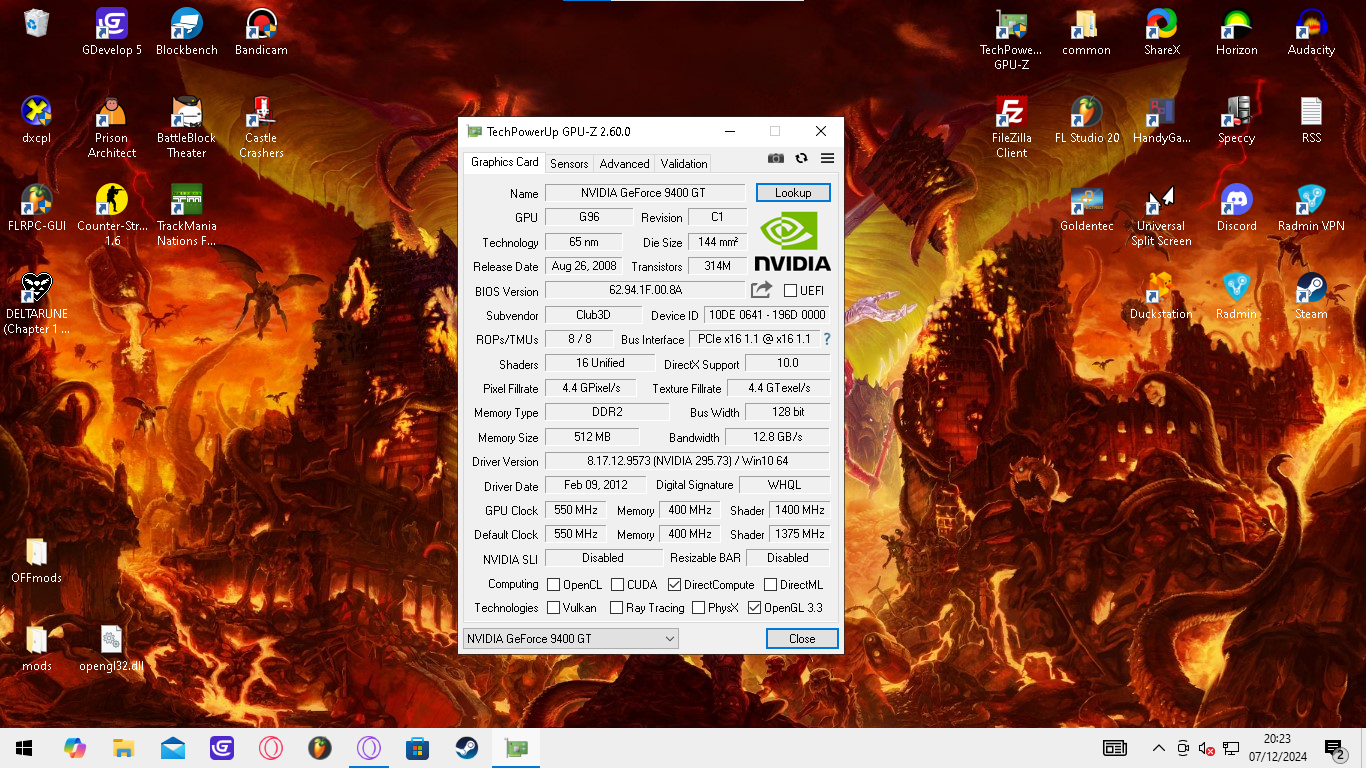Switch to the Advanced tab
This screenshot has width=1366, height=768.
(624, 164)
